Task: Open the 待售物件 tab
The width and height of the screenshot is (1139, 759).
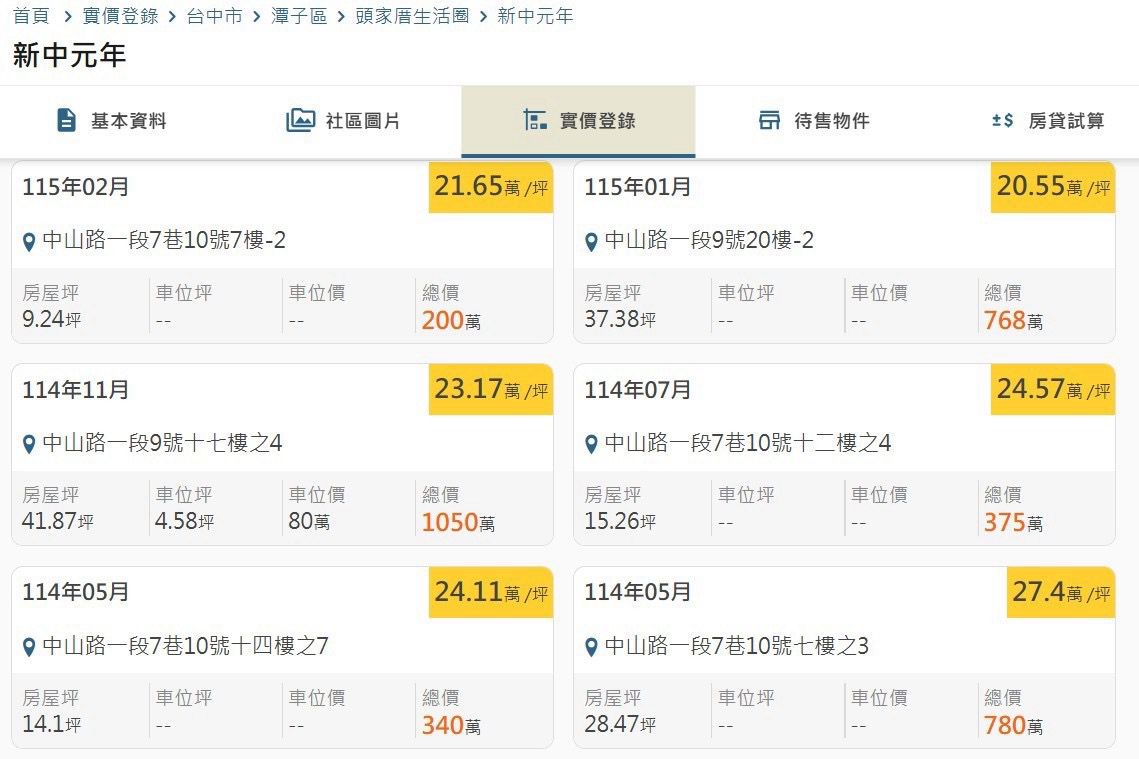Action: click(x=813, y=121)
